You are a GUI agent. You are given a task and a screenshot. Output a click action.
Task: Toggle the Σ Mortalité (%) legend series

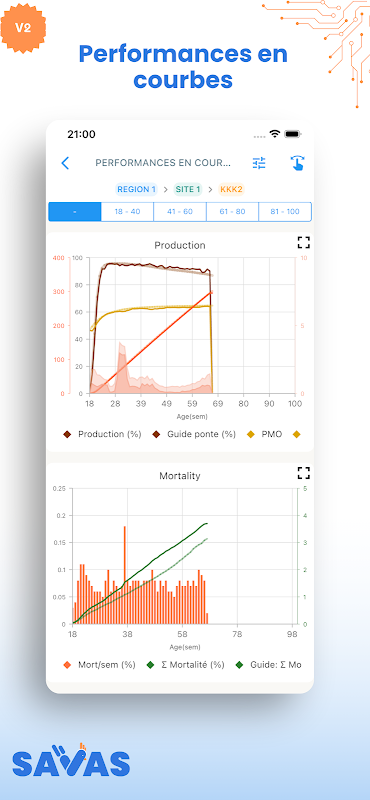186,665
